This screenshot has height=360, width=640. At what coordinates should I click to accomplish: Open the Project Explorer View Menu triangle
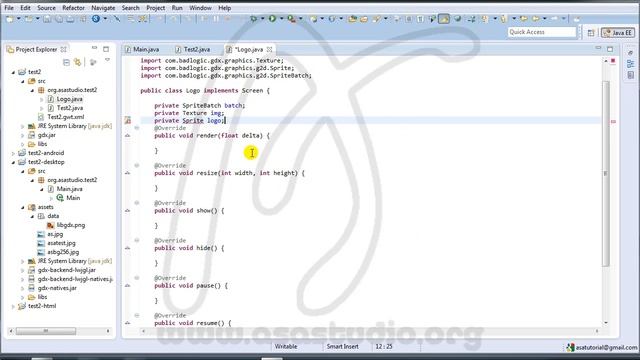click(x=107, y=60)
